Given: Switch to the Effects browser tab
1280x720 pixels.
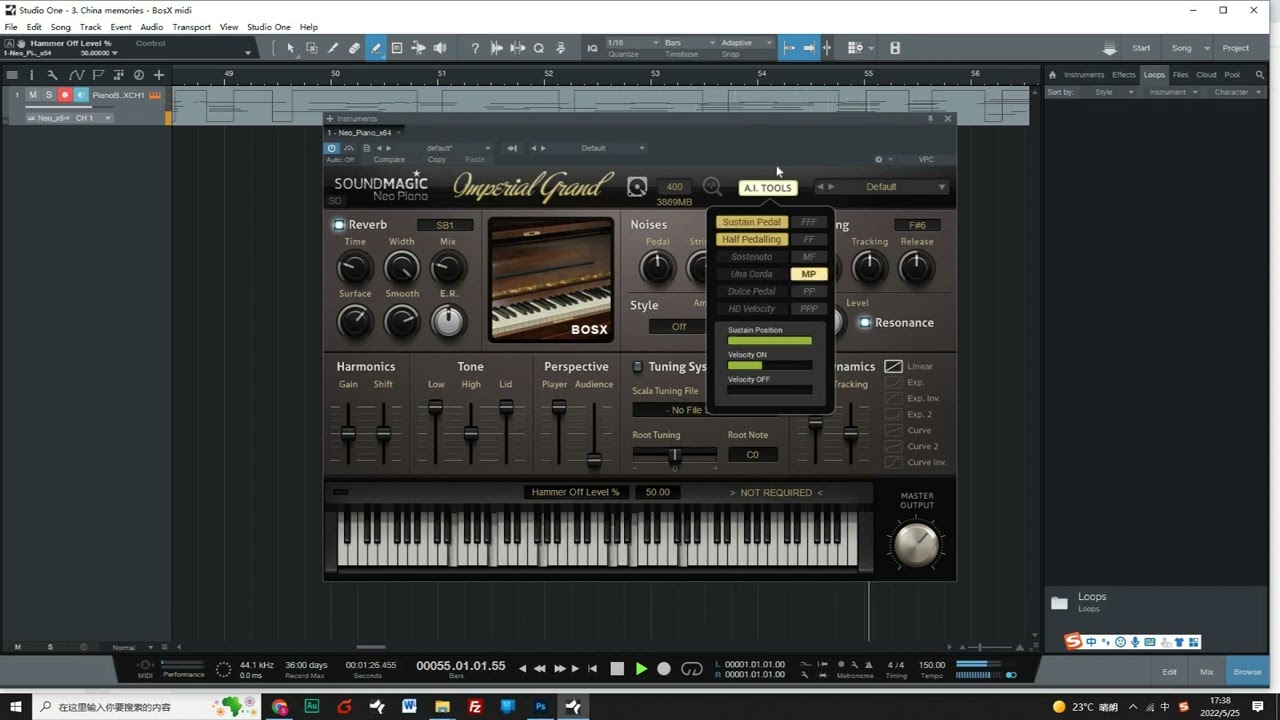Looking at the screenshot, I should (x=1124, y=75).
